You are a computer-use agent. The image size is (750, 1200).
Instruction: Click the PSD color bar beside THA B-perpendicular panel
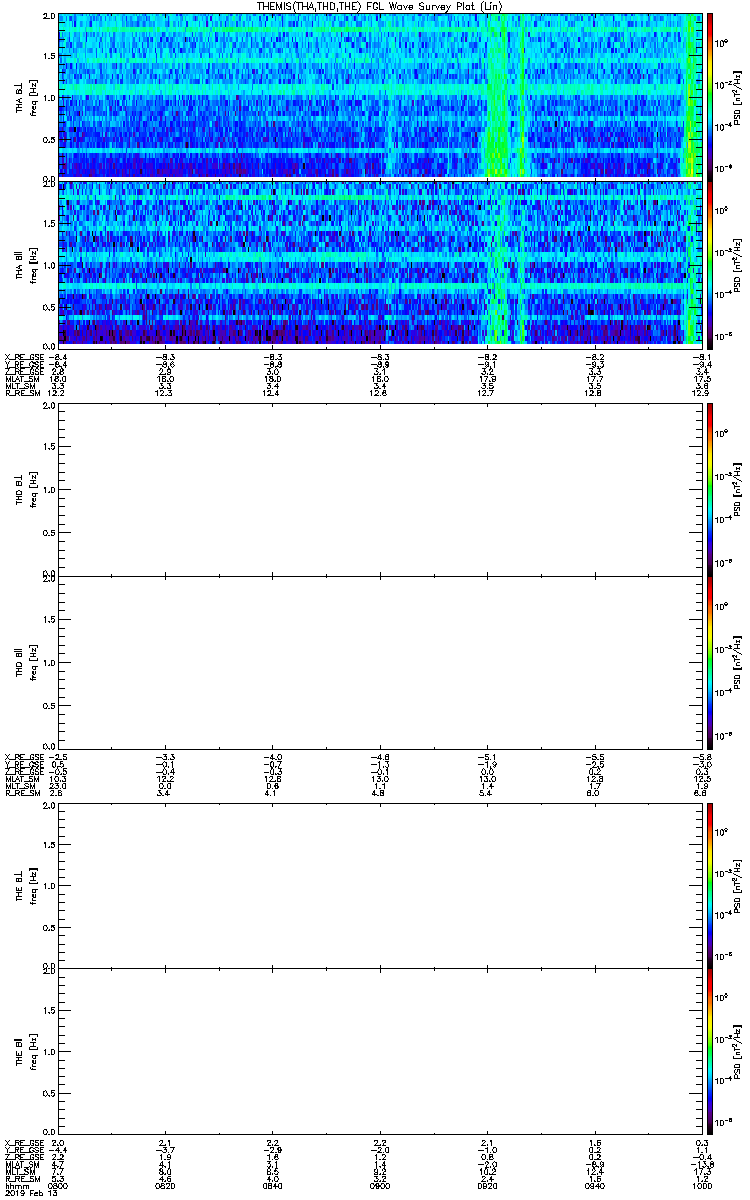(x=710, y=95)
